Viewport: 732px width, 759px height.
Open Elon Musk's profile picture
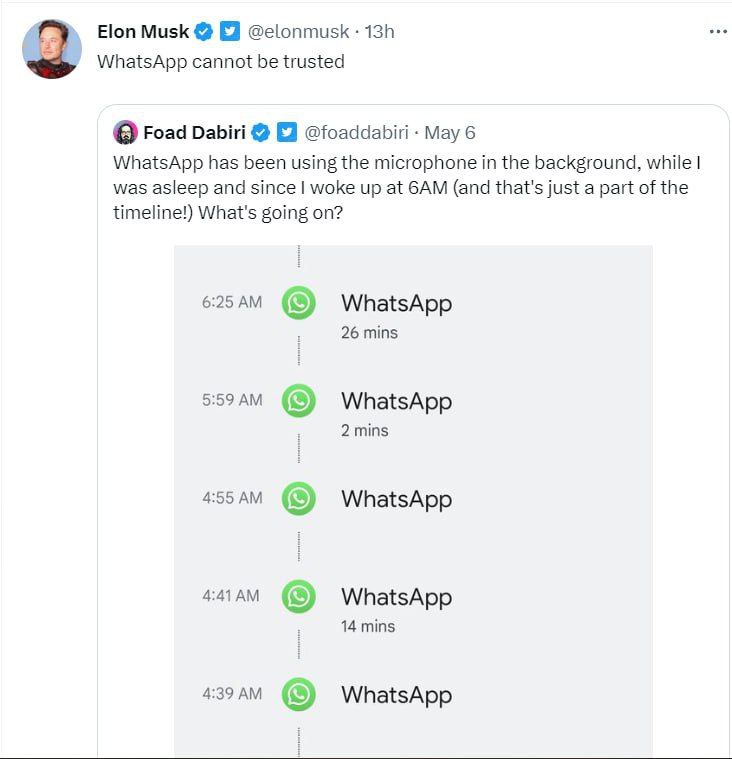pos(52,49)
